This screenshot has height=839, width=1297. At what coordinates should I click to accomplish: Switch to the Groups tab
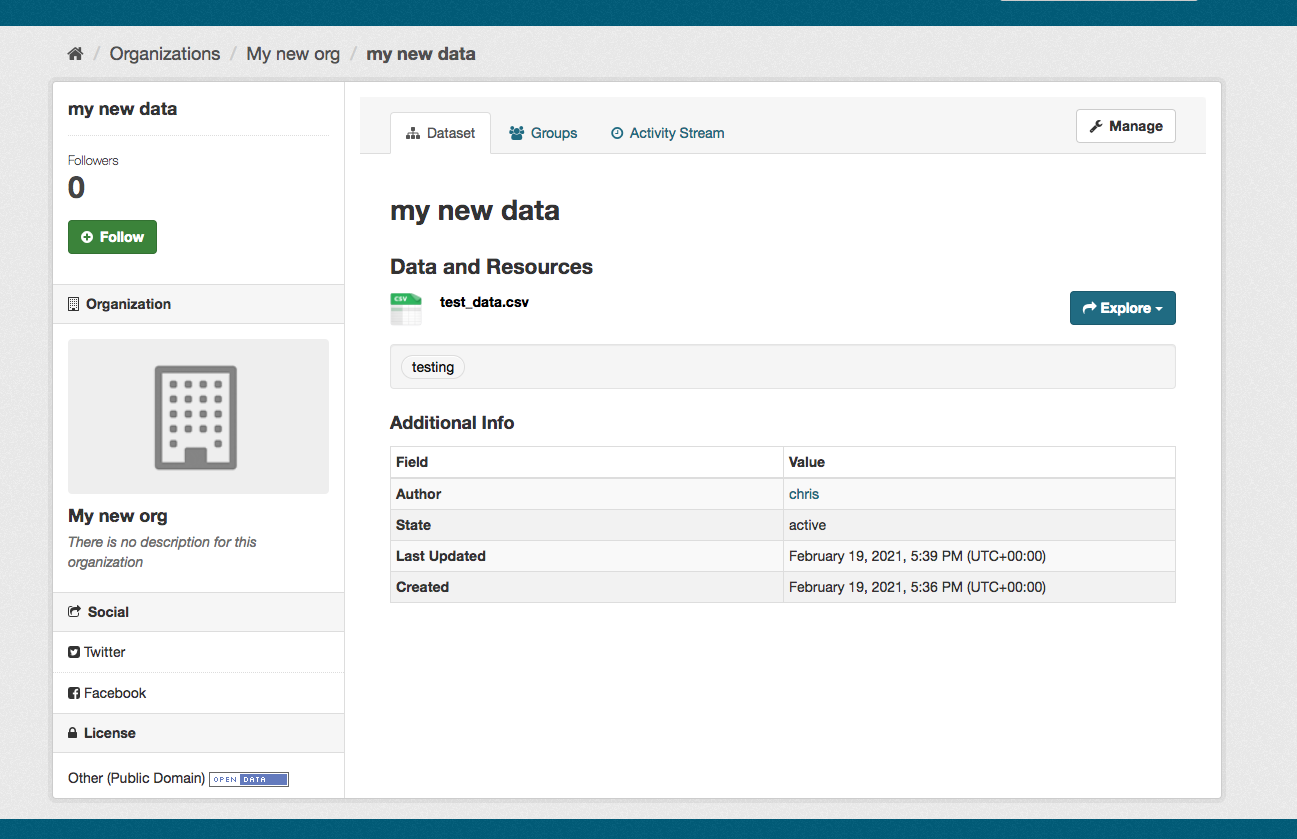pyautogui.click(x=543, y=133)
